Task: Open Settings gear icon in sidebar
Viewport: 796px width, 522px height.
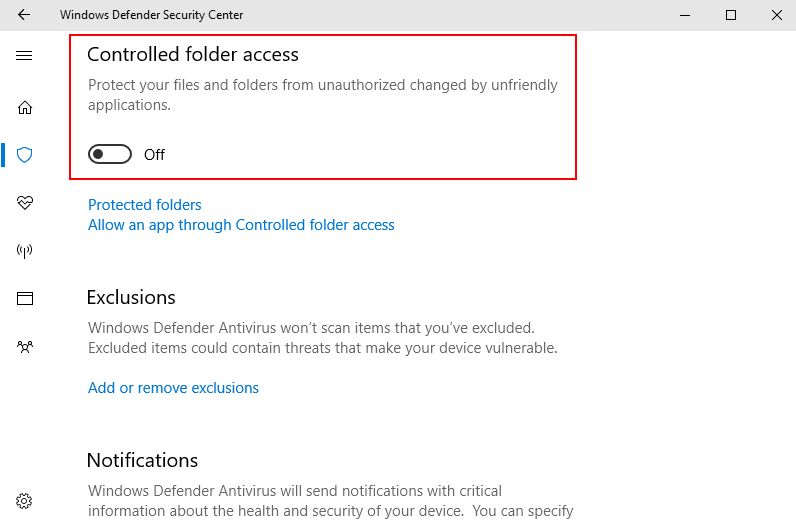Action: 25,500
